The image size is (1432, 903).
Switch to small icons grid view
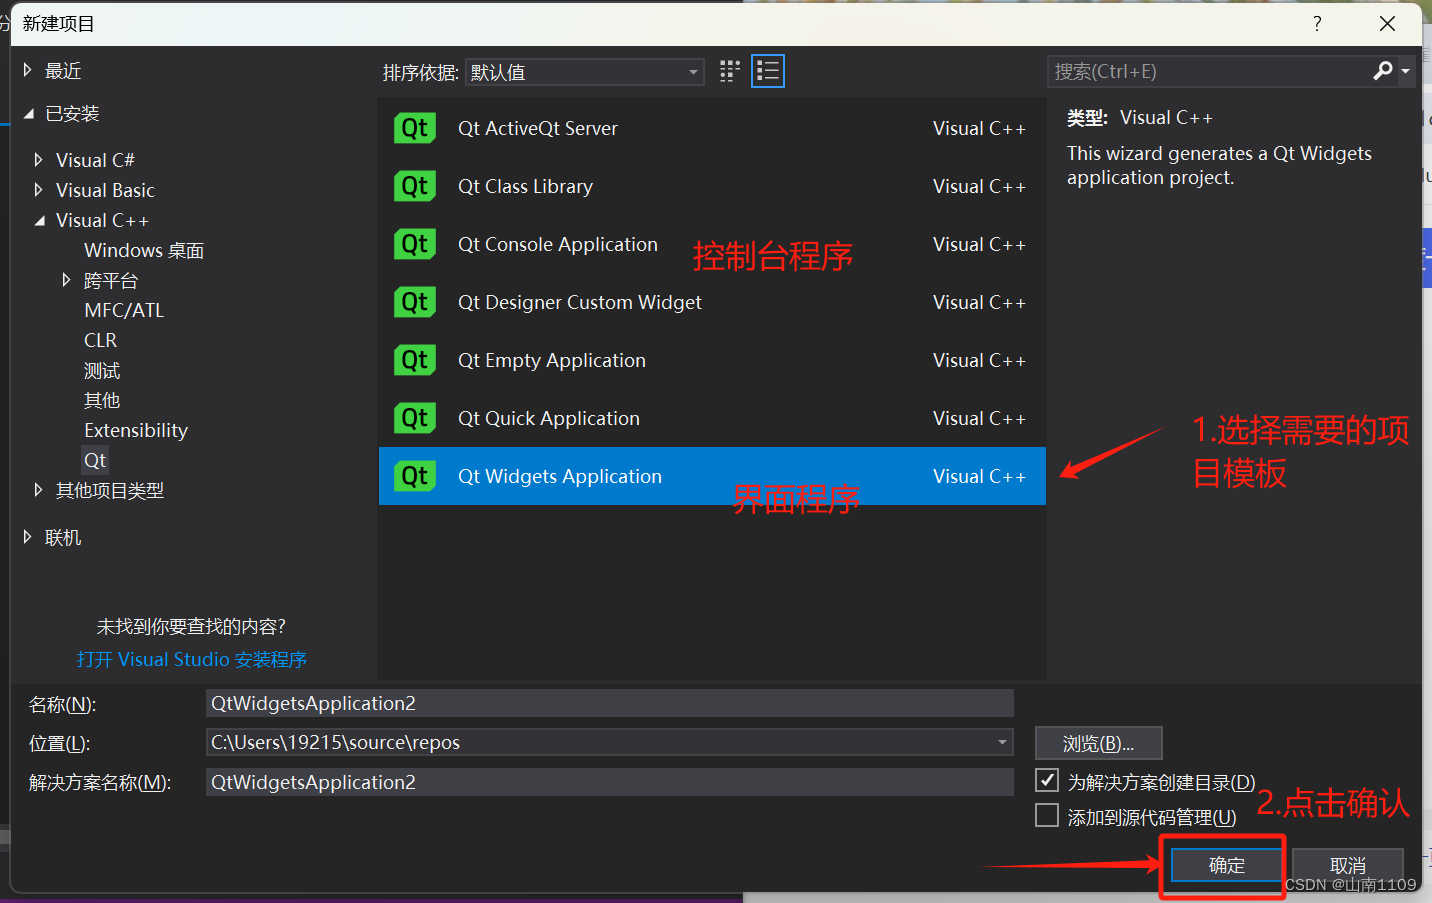pyautogui.click(x=730, y=71)
